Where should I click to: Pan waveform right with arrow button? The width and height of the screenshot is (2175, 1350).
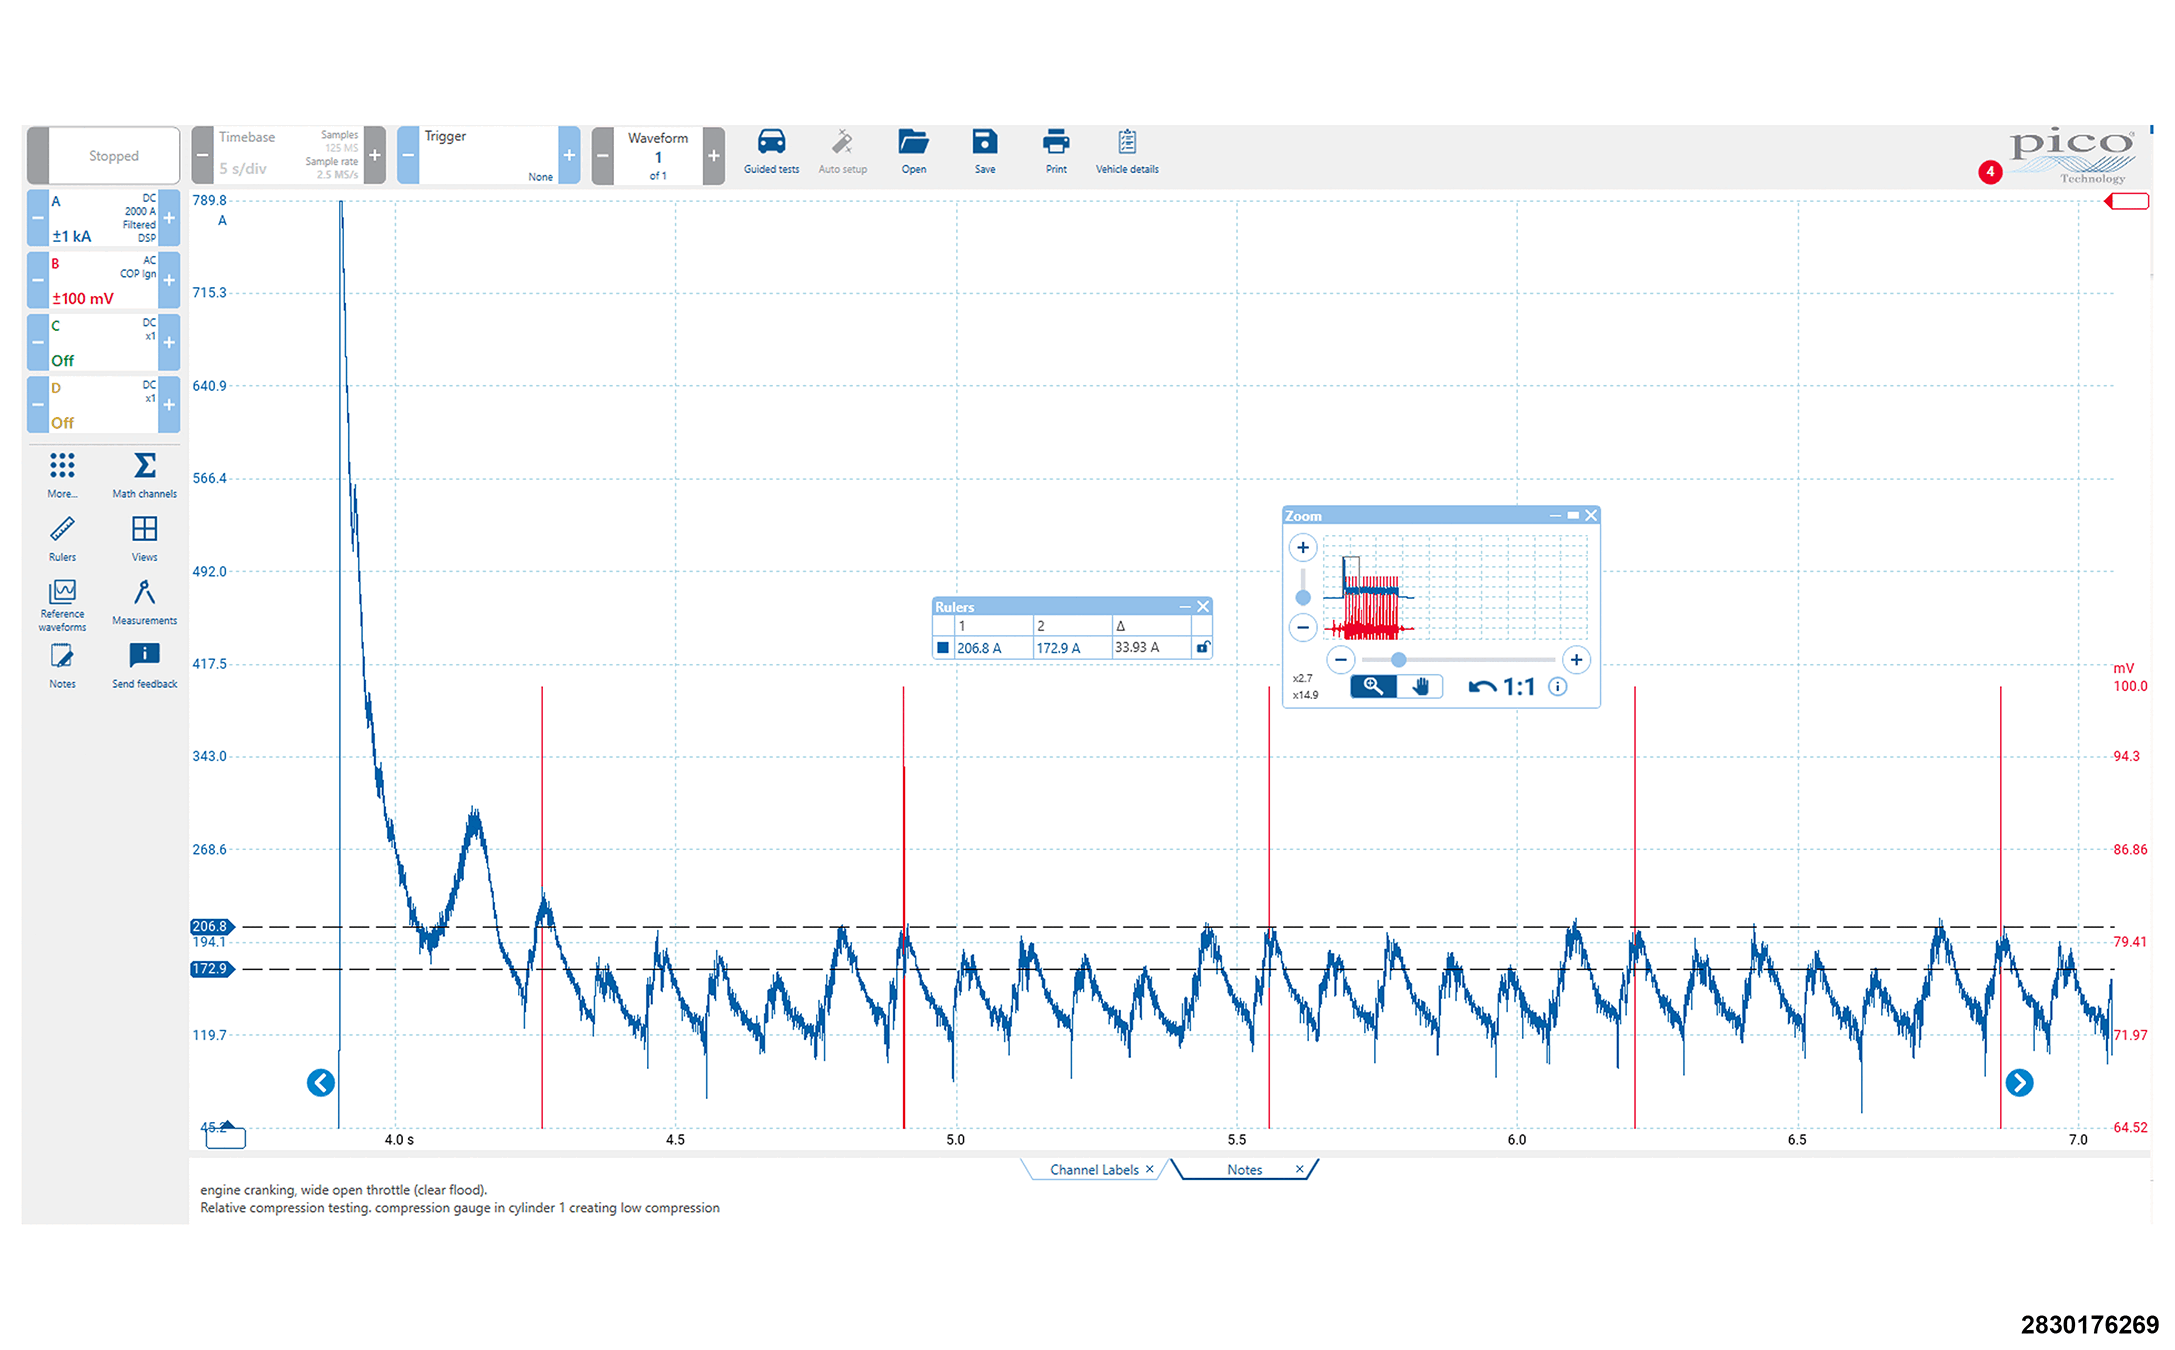pyautogui.click(x=2018, y=1082)
